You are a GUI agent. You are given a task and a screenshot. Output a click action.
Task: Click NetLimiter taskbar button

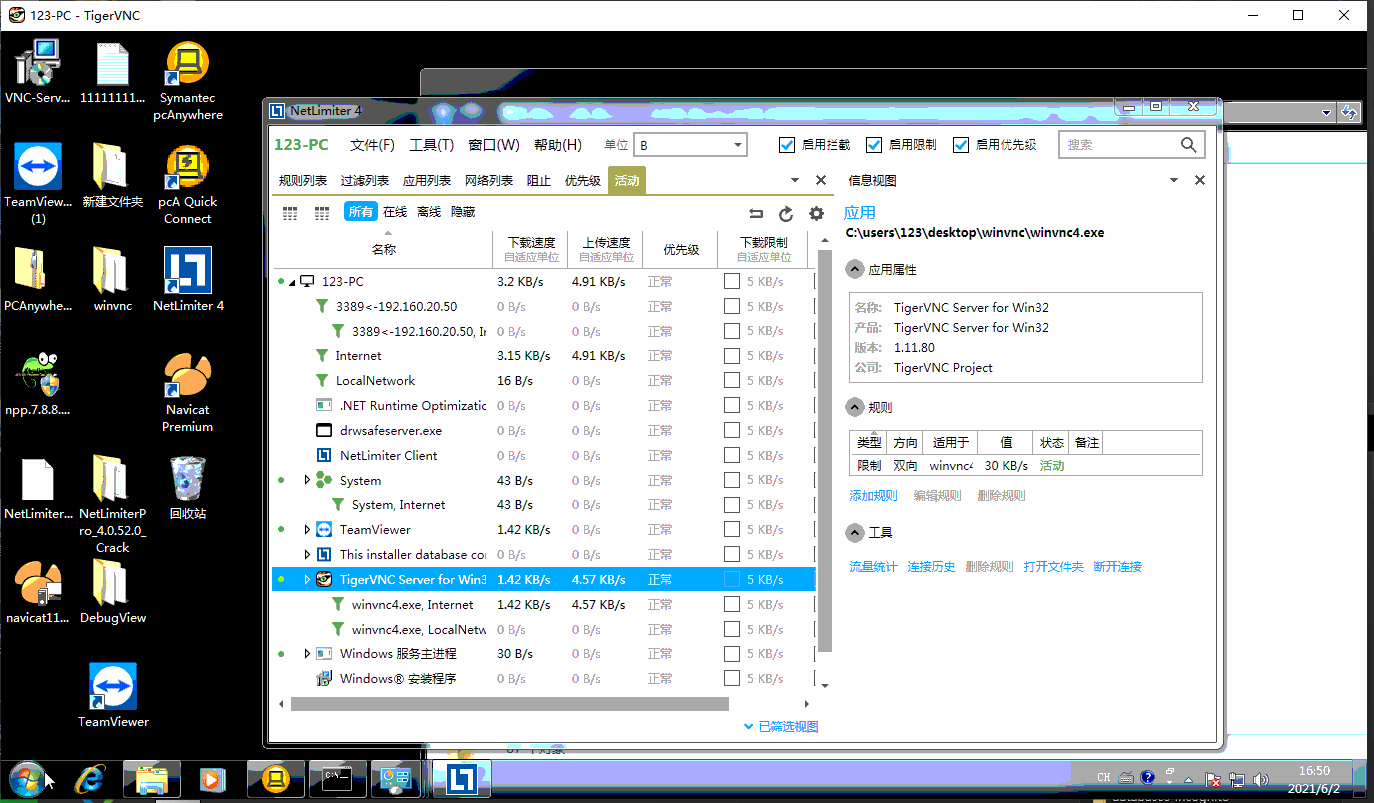[x=460, y=779]
